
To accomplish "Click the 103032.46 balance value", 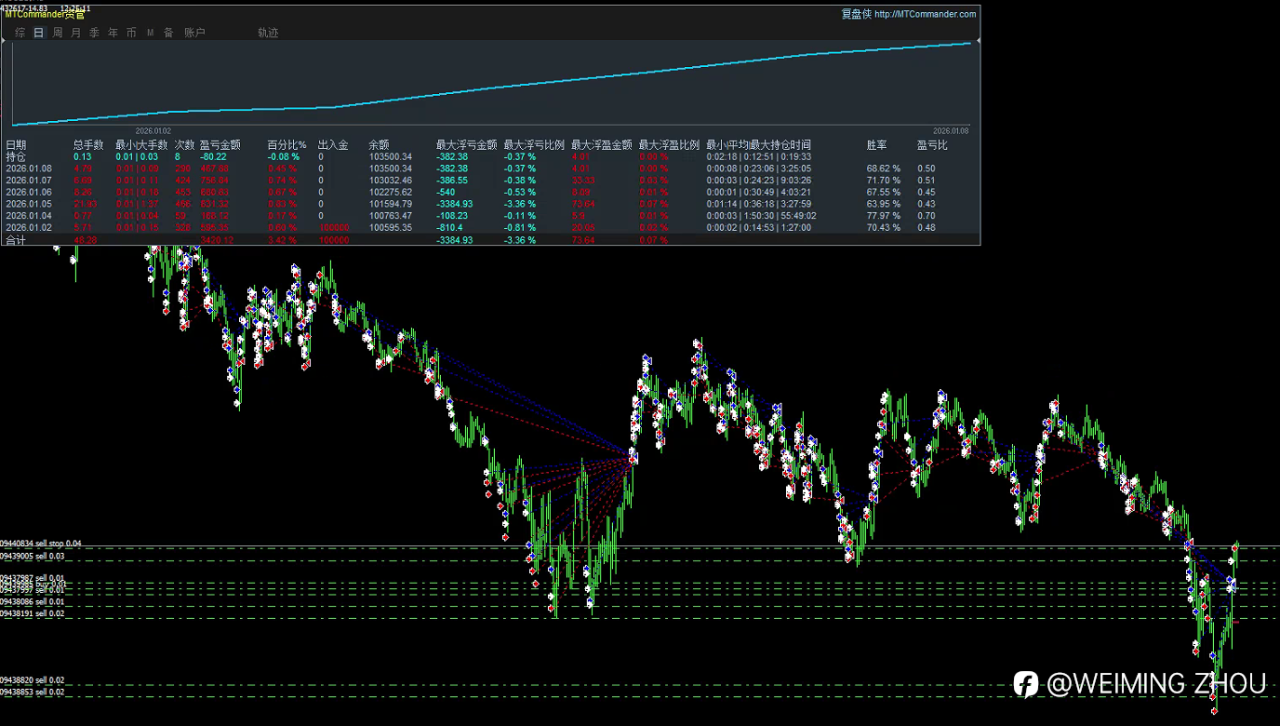I will (390, 180).
